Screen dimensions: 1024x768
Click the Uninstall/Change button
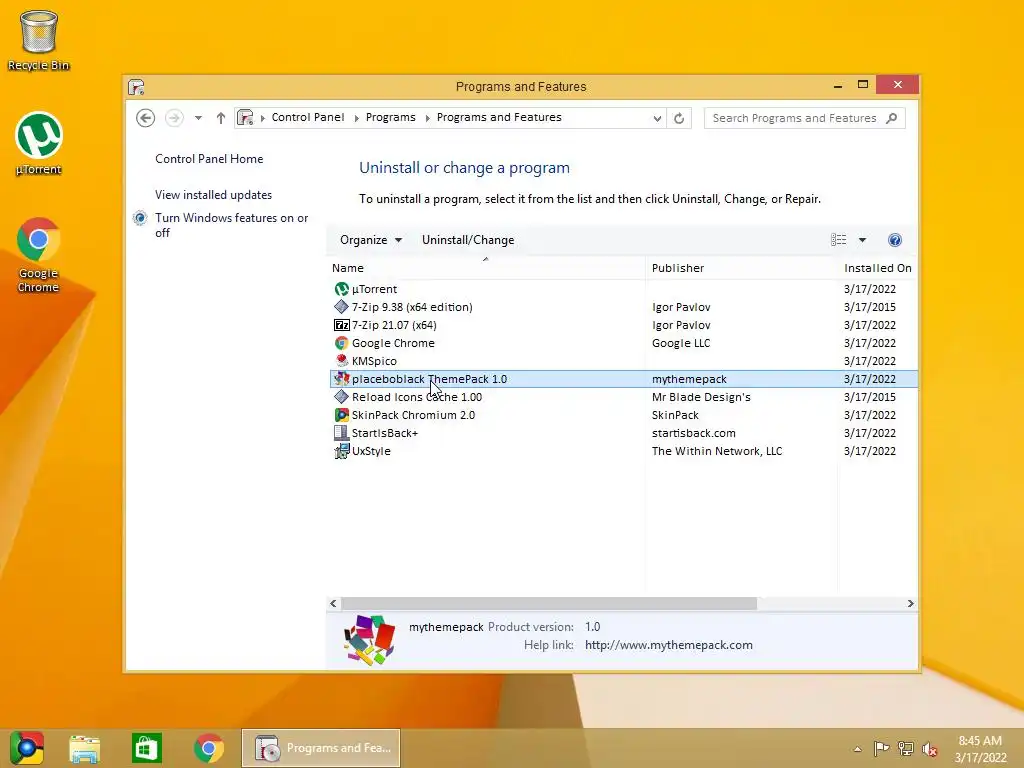click(x=468, y=240)
